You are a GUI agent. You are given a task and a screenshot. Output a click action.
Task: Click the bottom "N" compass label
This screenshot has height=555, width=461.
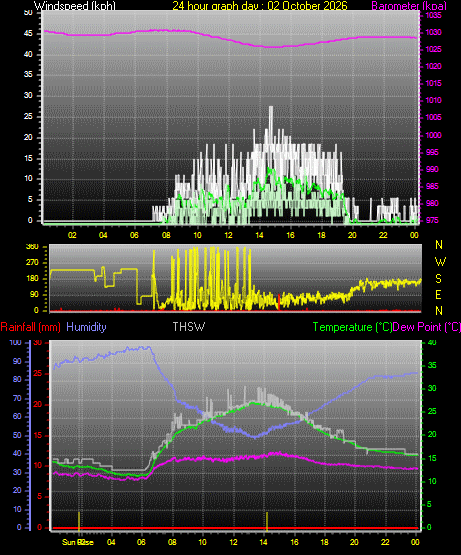[439, 311]
